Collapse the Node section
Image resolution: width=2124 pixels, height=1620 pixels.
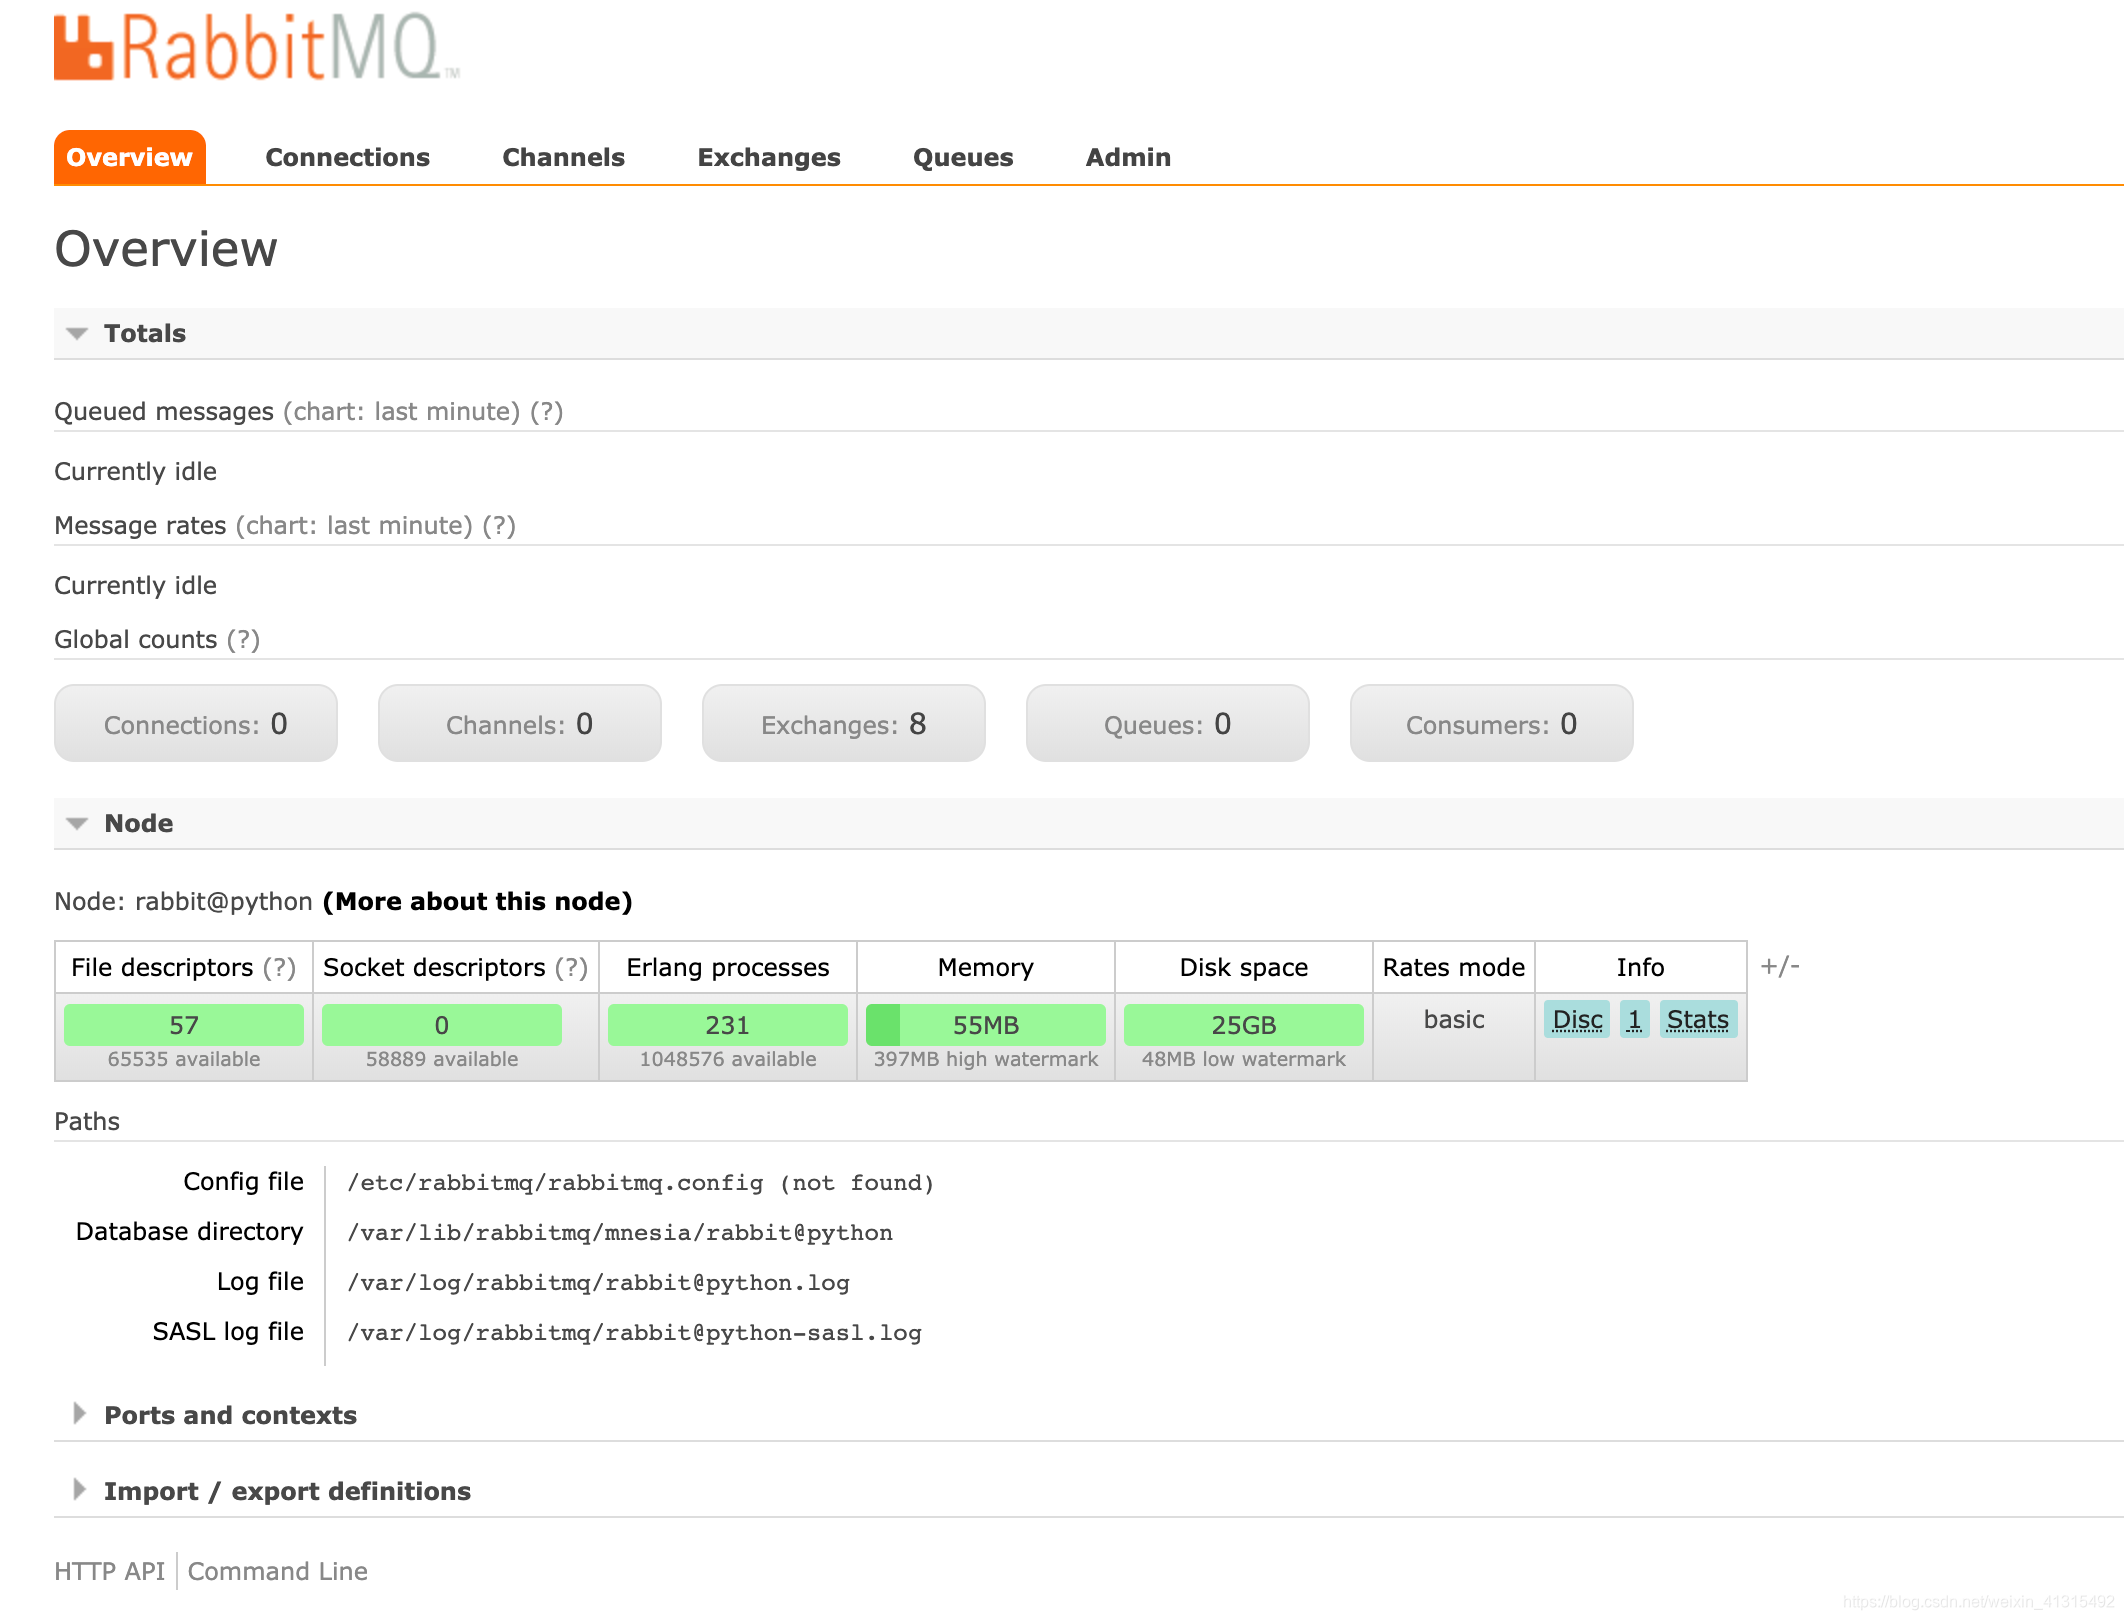pyautogui.click(x=138, y=824)
